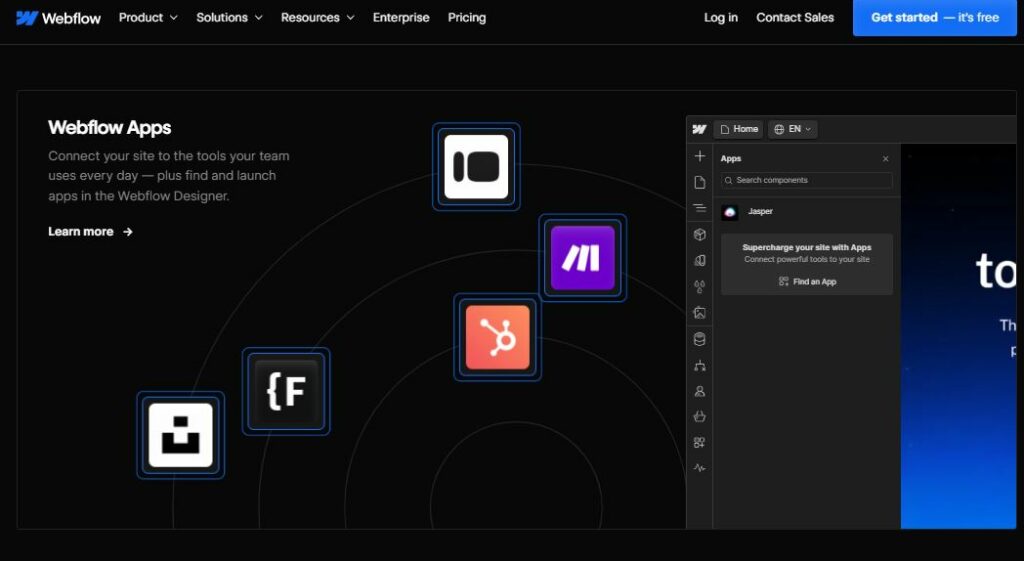The width and height of the screenshot is (1024, 561).
Task: Open the Logic flow icon
Action: [x=699, y=366]
